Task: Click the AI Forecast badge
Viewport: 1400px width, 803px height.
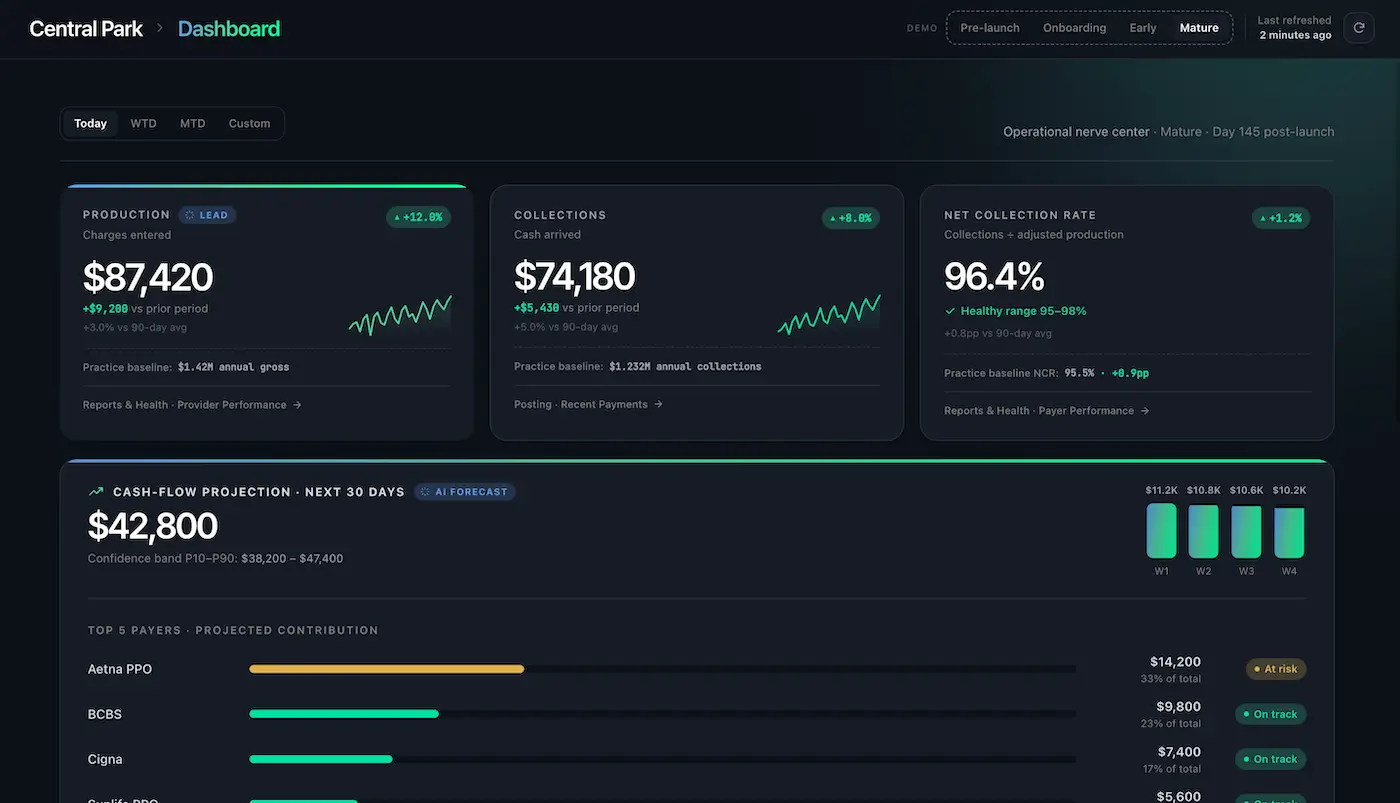Action: click(465, 492)
